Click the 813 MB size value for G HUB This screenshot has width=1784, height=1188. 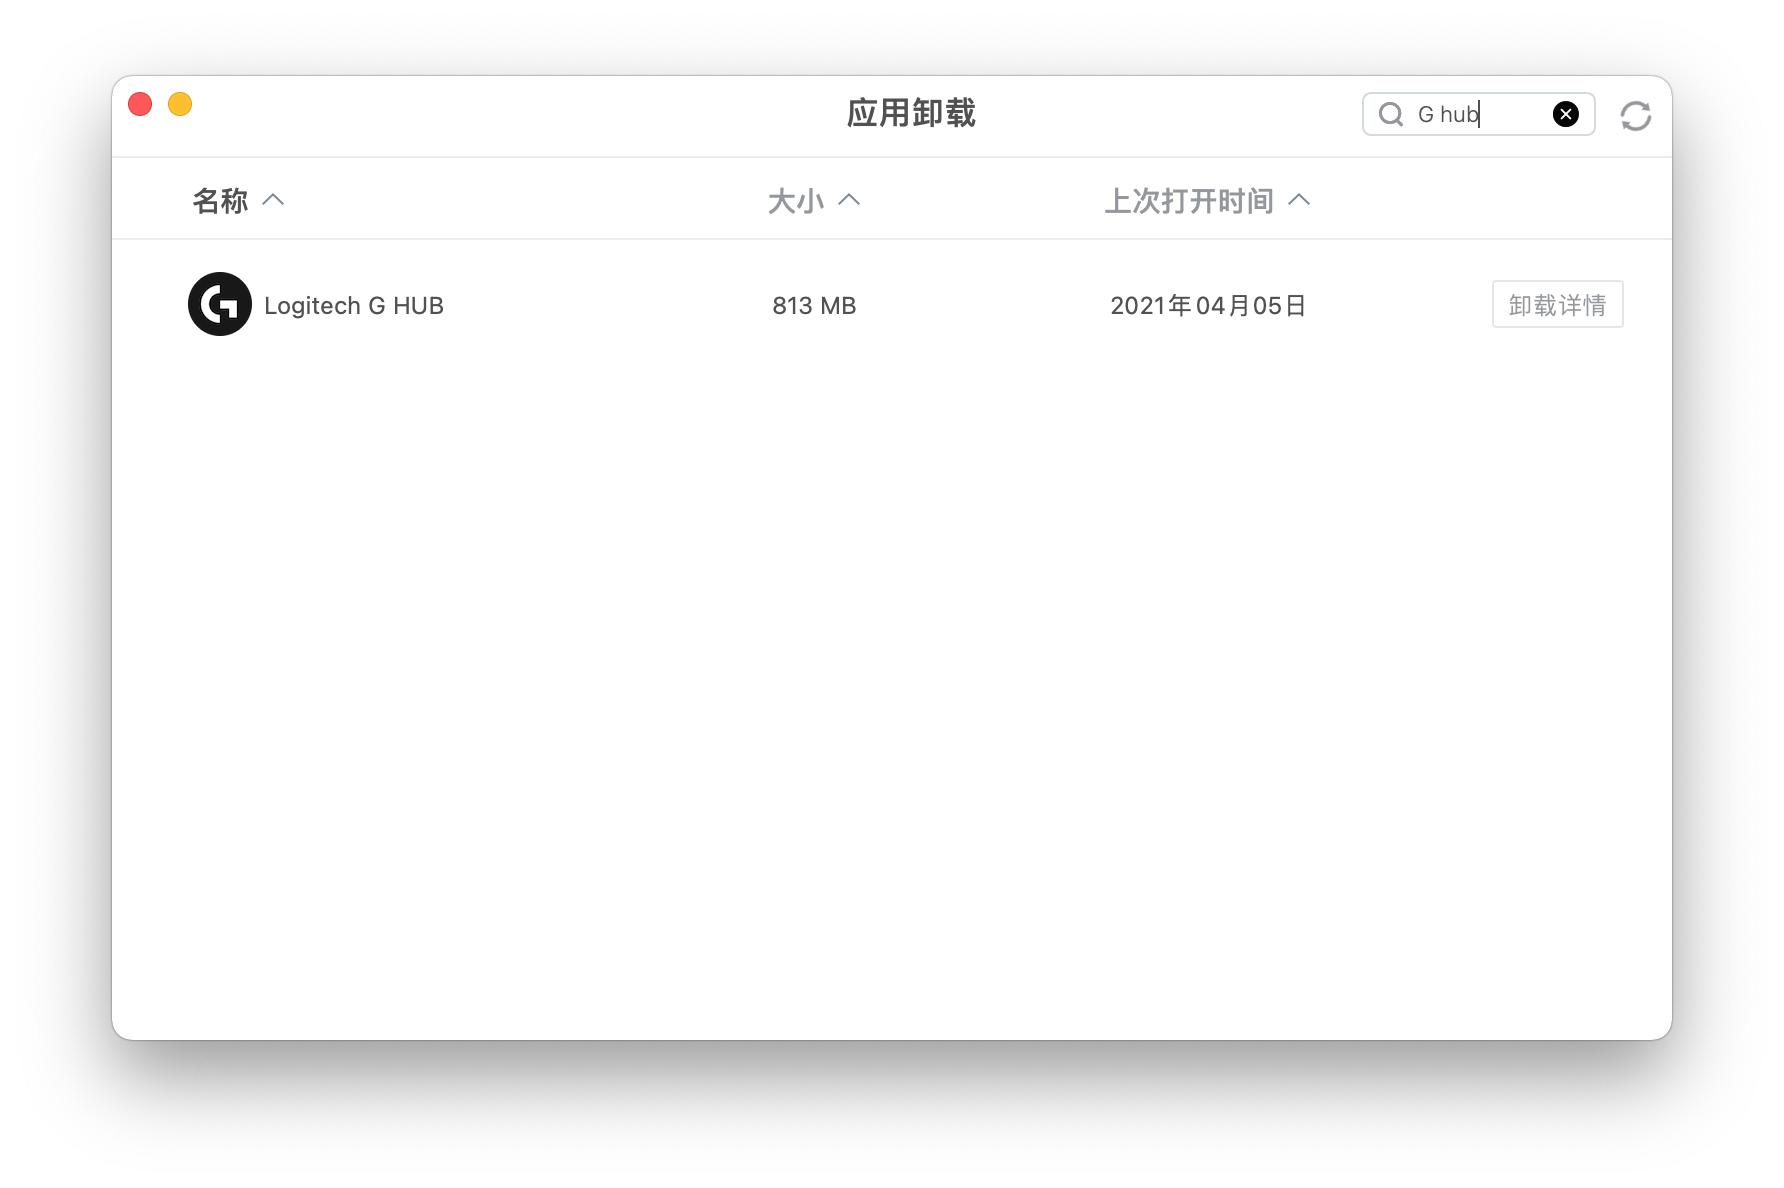813,305
